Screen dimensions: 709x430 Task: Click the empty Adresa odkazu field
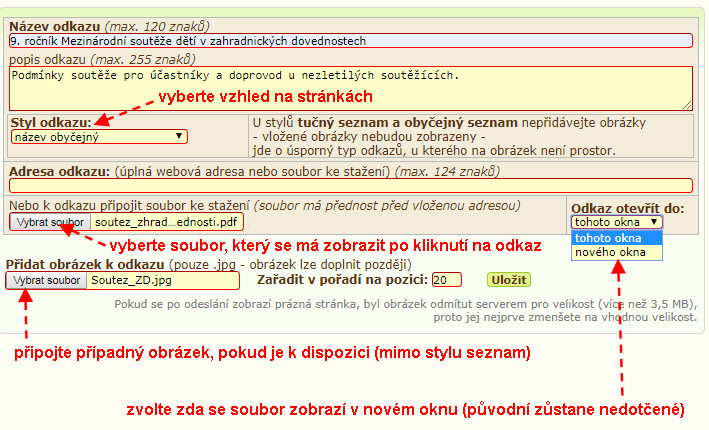click(350, 185)
